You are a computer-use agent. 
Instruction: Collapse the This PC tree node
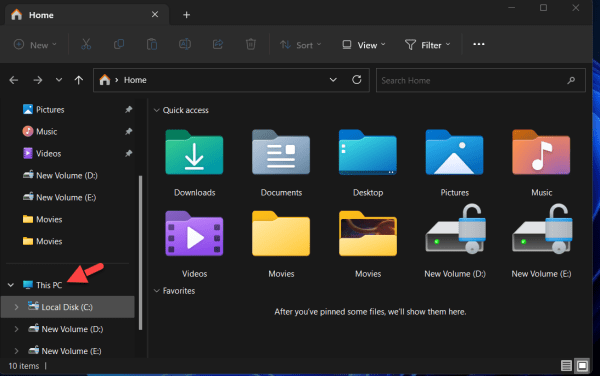11,285
